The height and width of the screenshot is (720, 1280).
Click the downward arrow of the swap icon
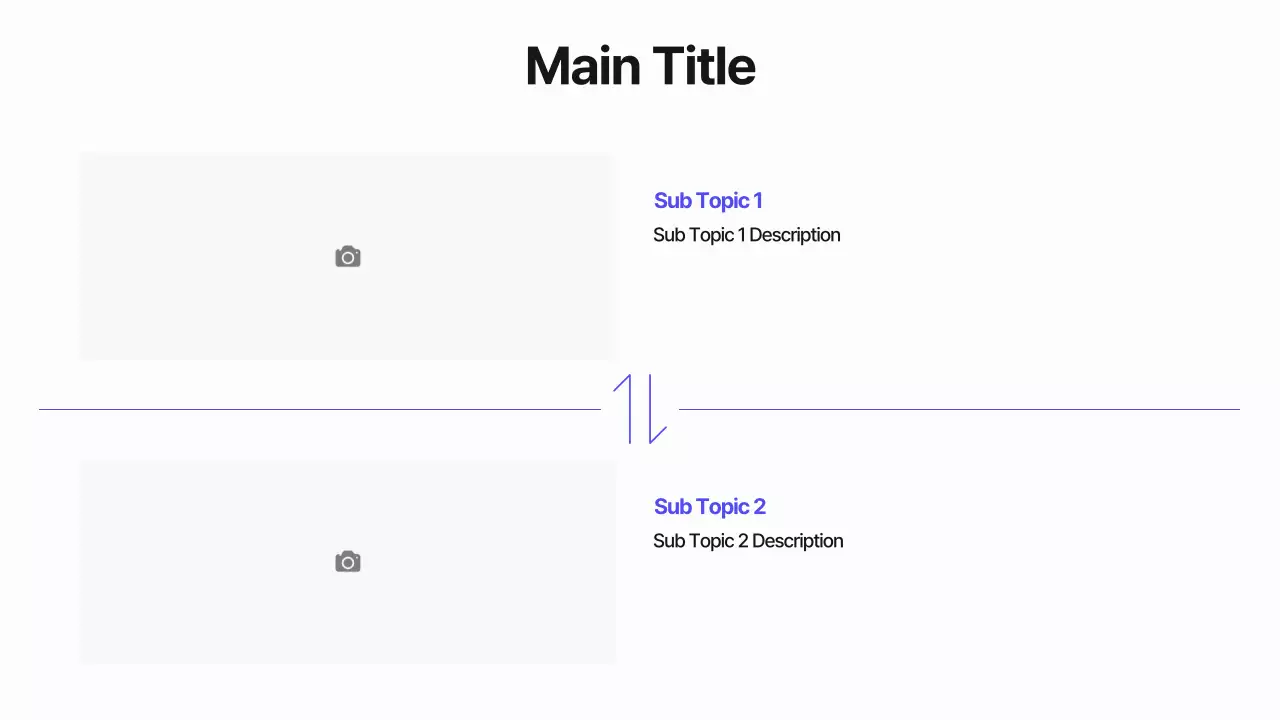[651, 410]
